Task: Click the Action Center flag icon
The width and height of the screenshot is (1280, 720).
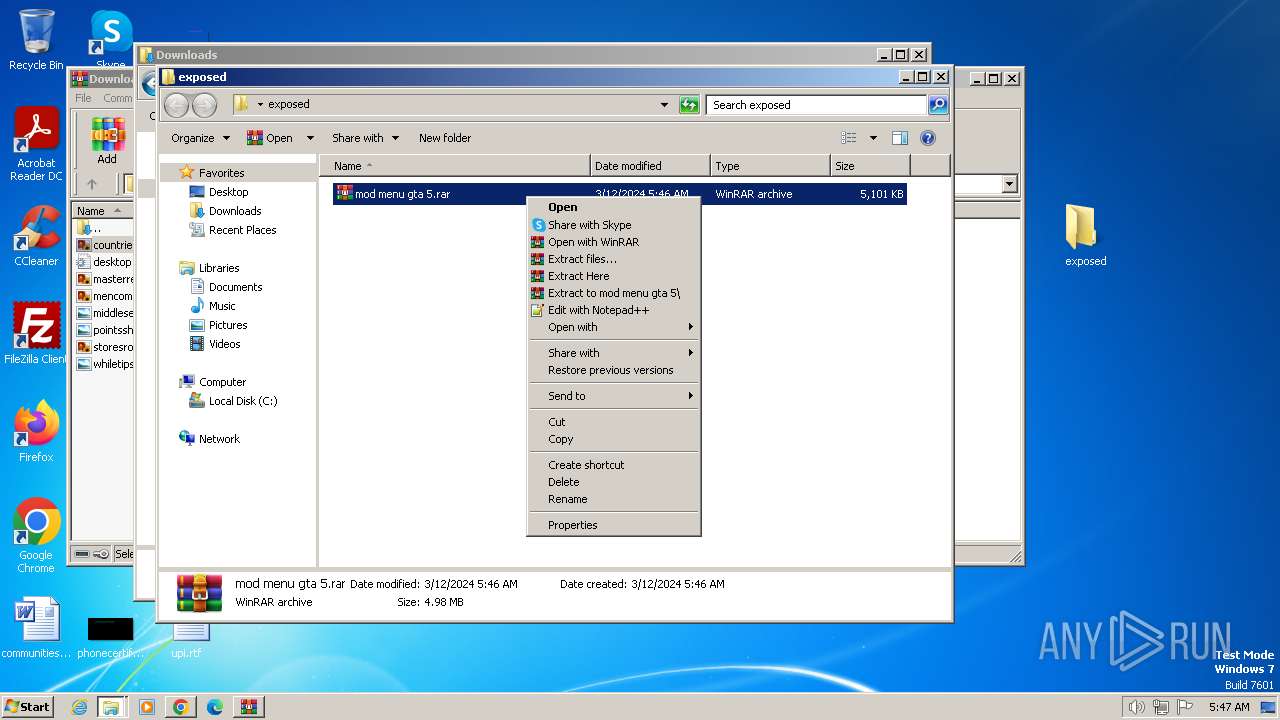Action: [1186, 707]
